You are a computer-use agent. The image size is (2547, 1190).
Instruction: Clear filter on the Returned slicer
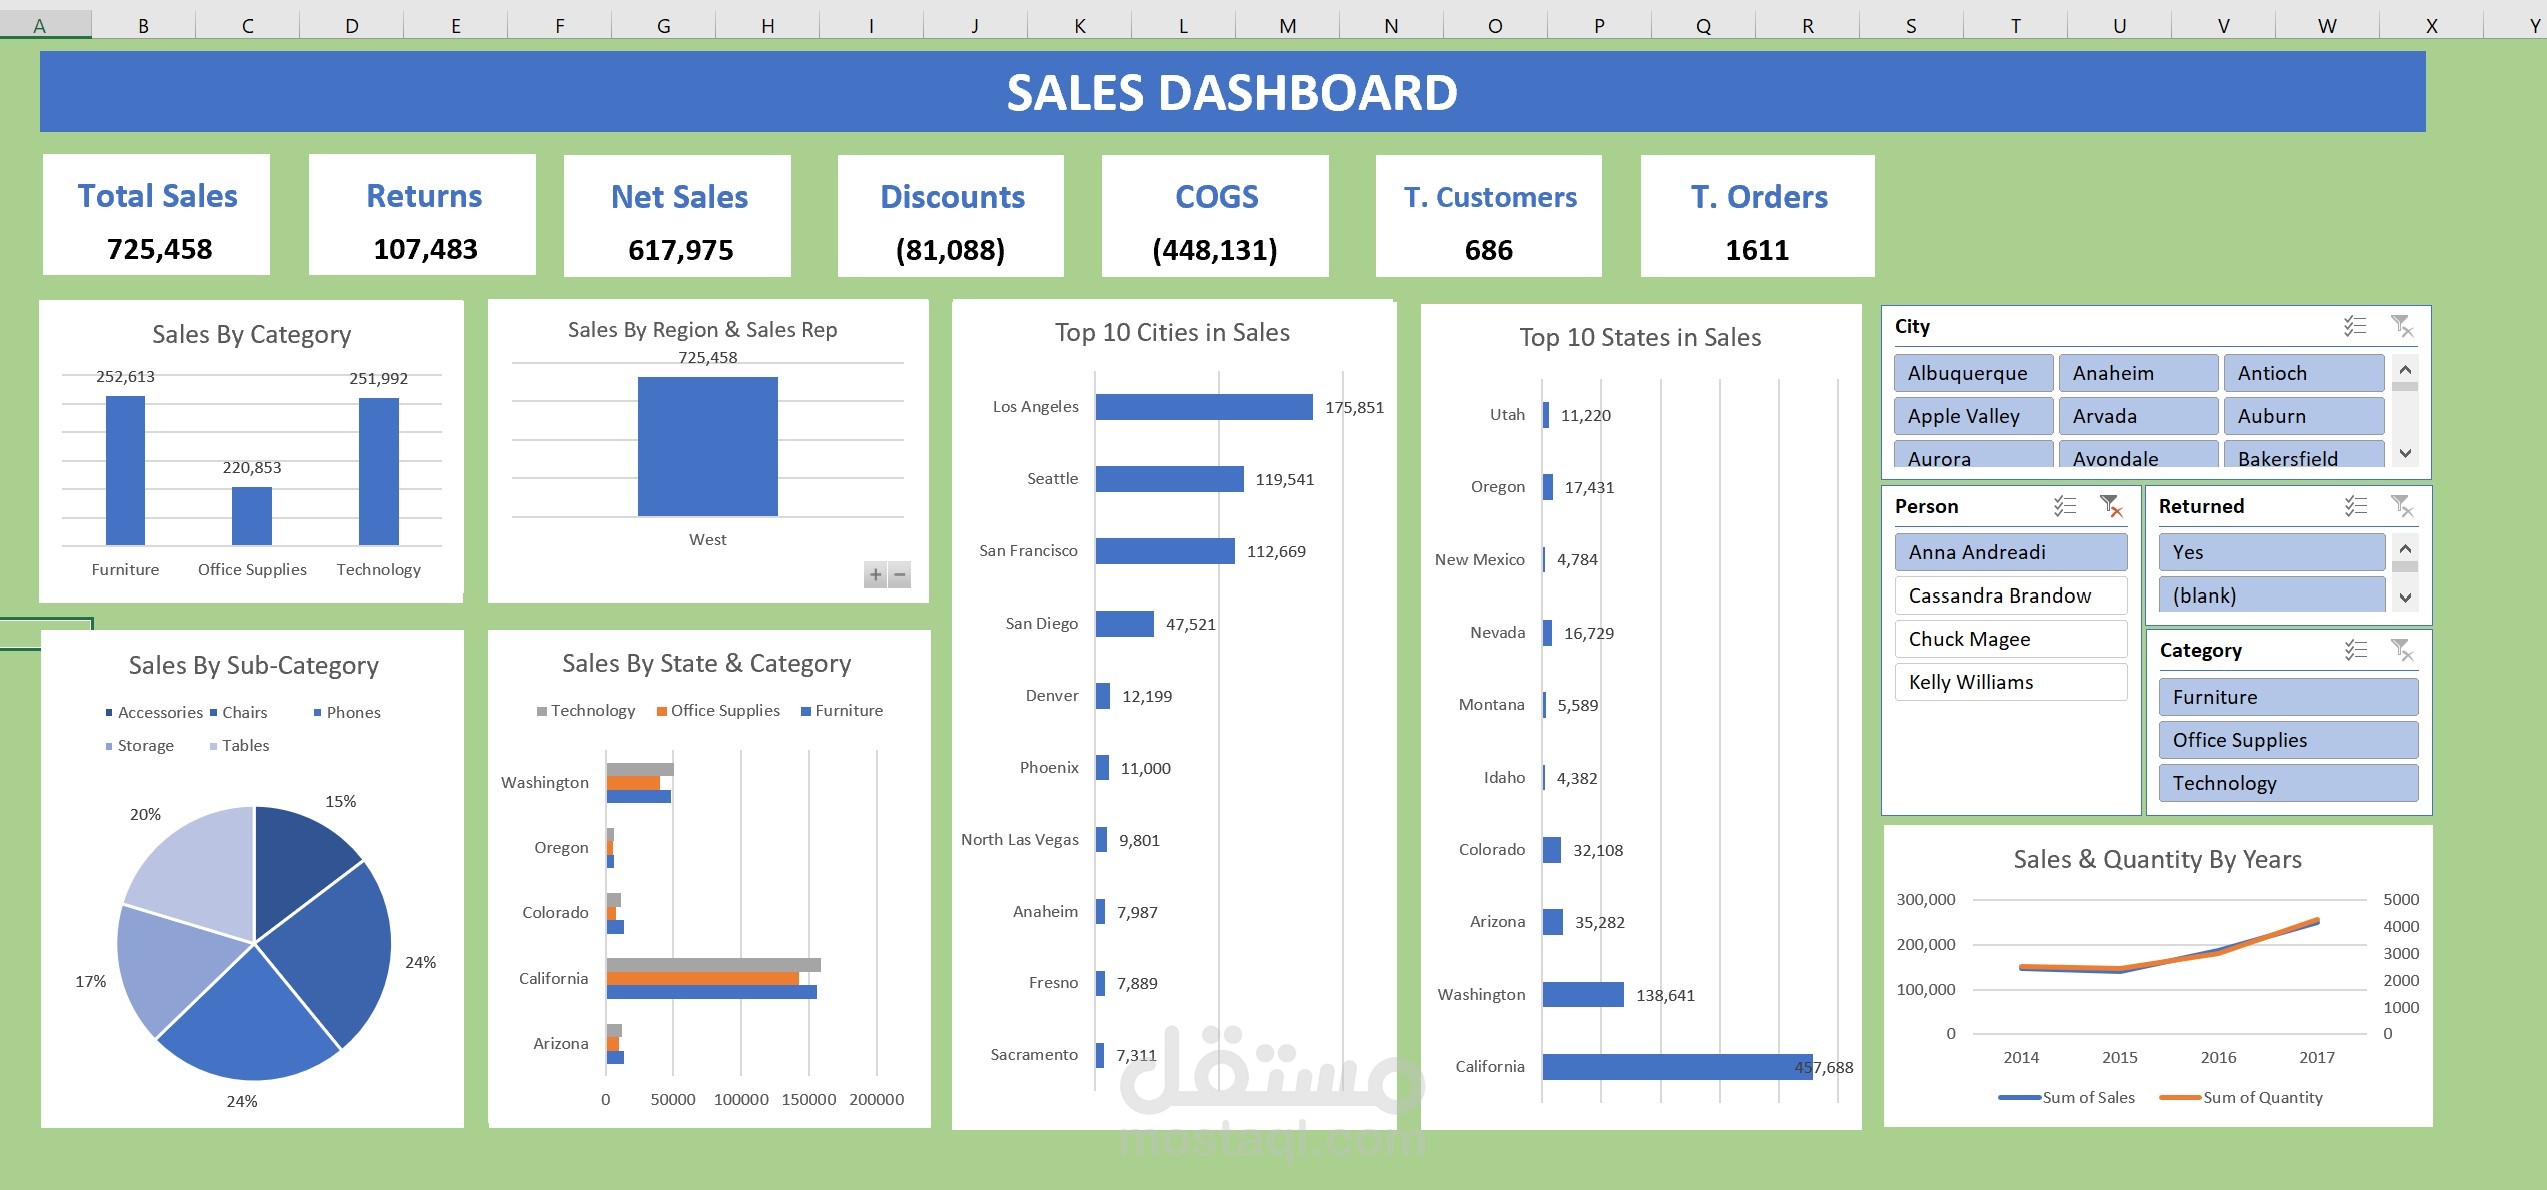[x=2401, y=506]
